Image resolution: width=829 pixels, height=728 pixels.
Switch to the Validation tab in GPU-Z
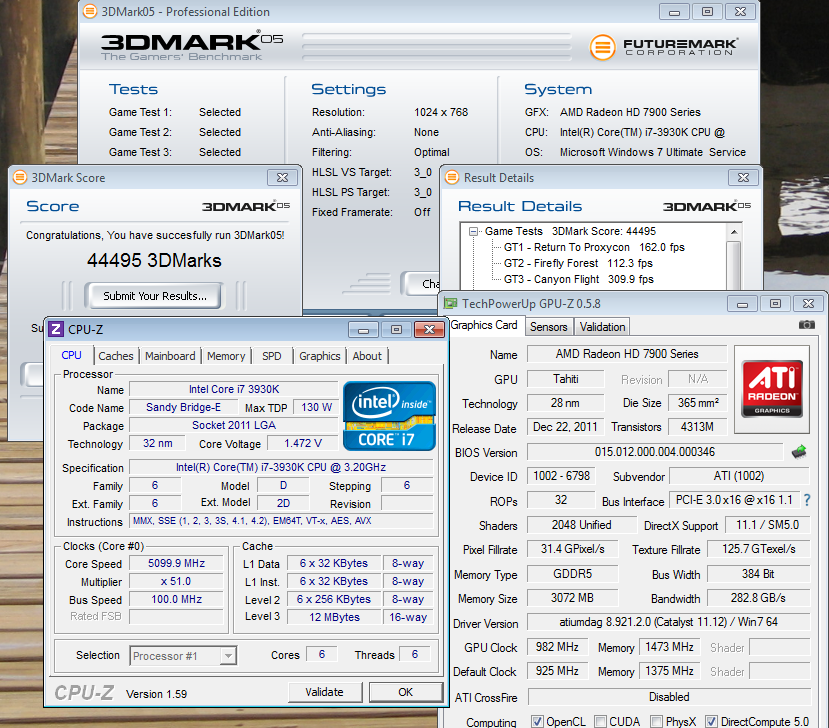click(x=602, y=327)
